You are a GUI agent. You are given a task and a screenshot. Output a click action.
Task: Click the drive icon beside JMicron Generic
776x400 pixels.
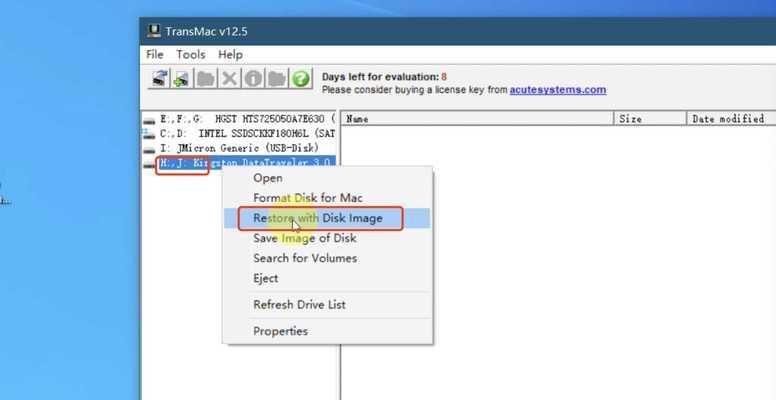[149, 149]
